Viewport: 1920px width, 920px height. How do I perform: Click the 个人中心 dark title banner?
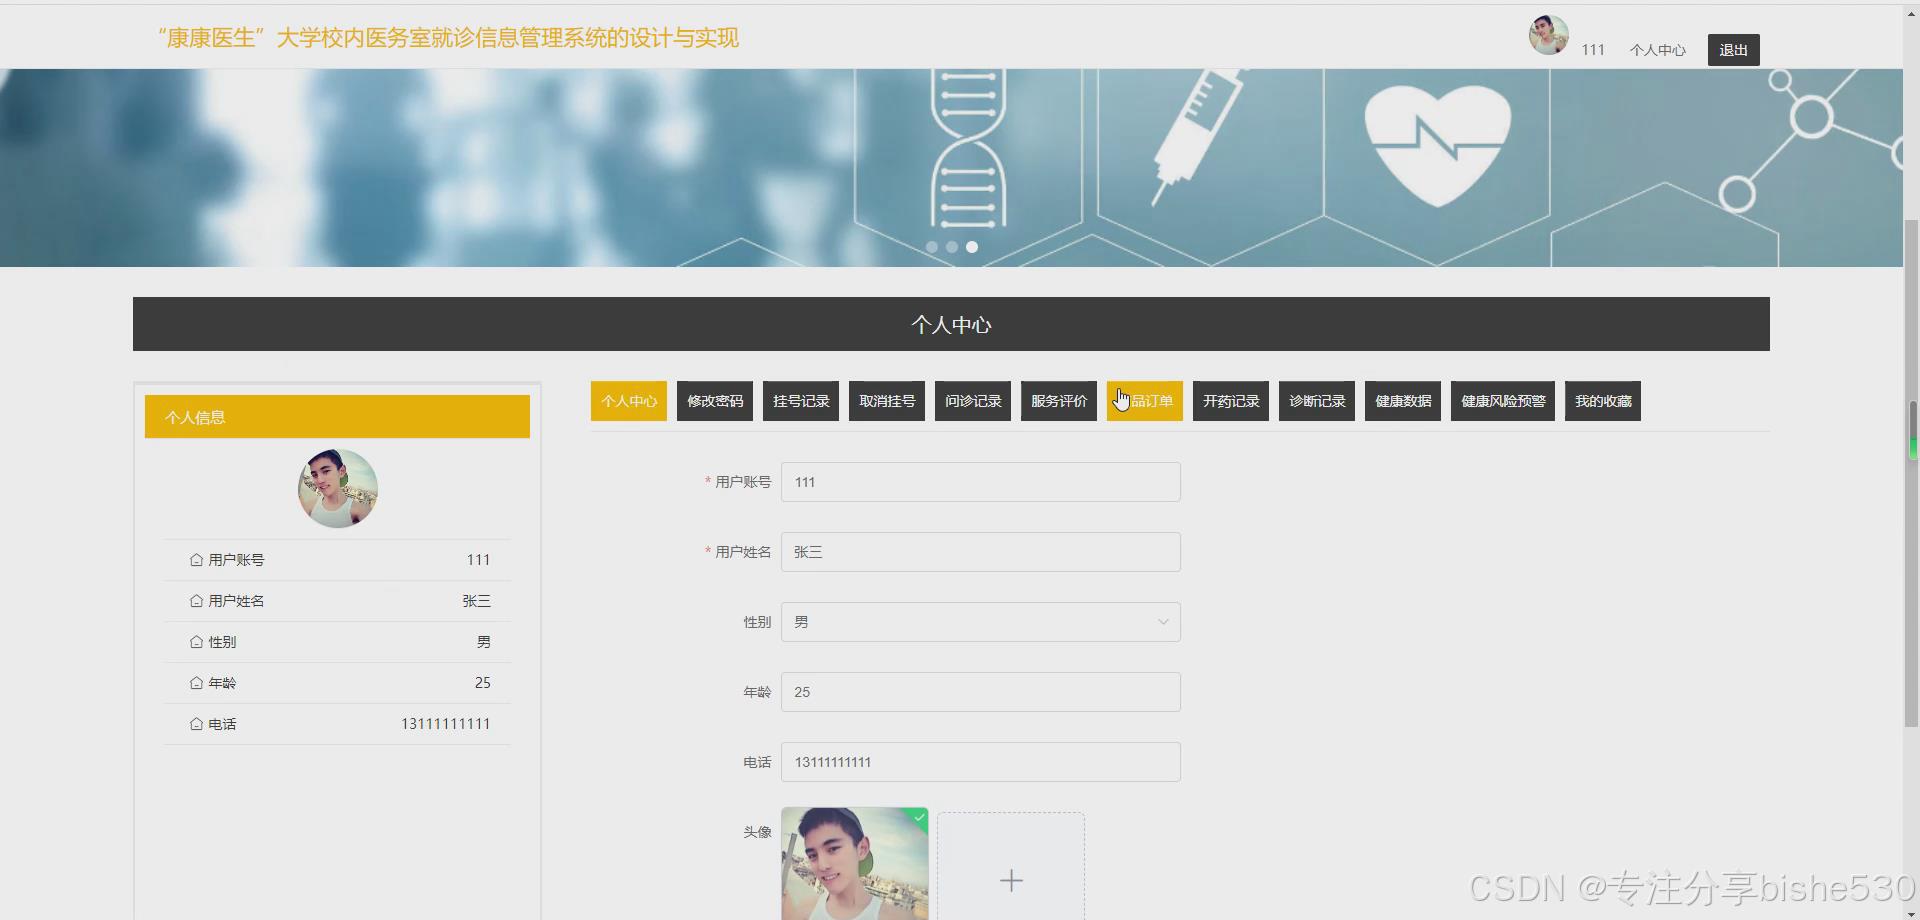(x=951, y=324)
